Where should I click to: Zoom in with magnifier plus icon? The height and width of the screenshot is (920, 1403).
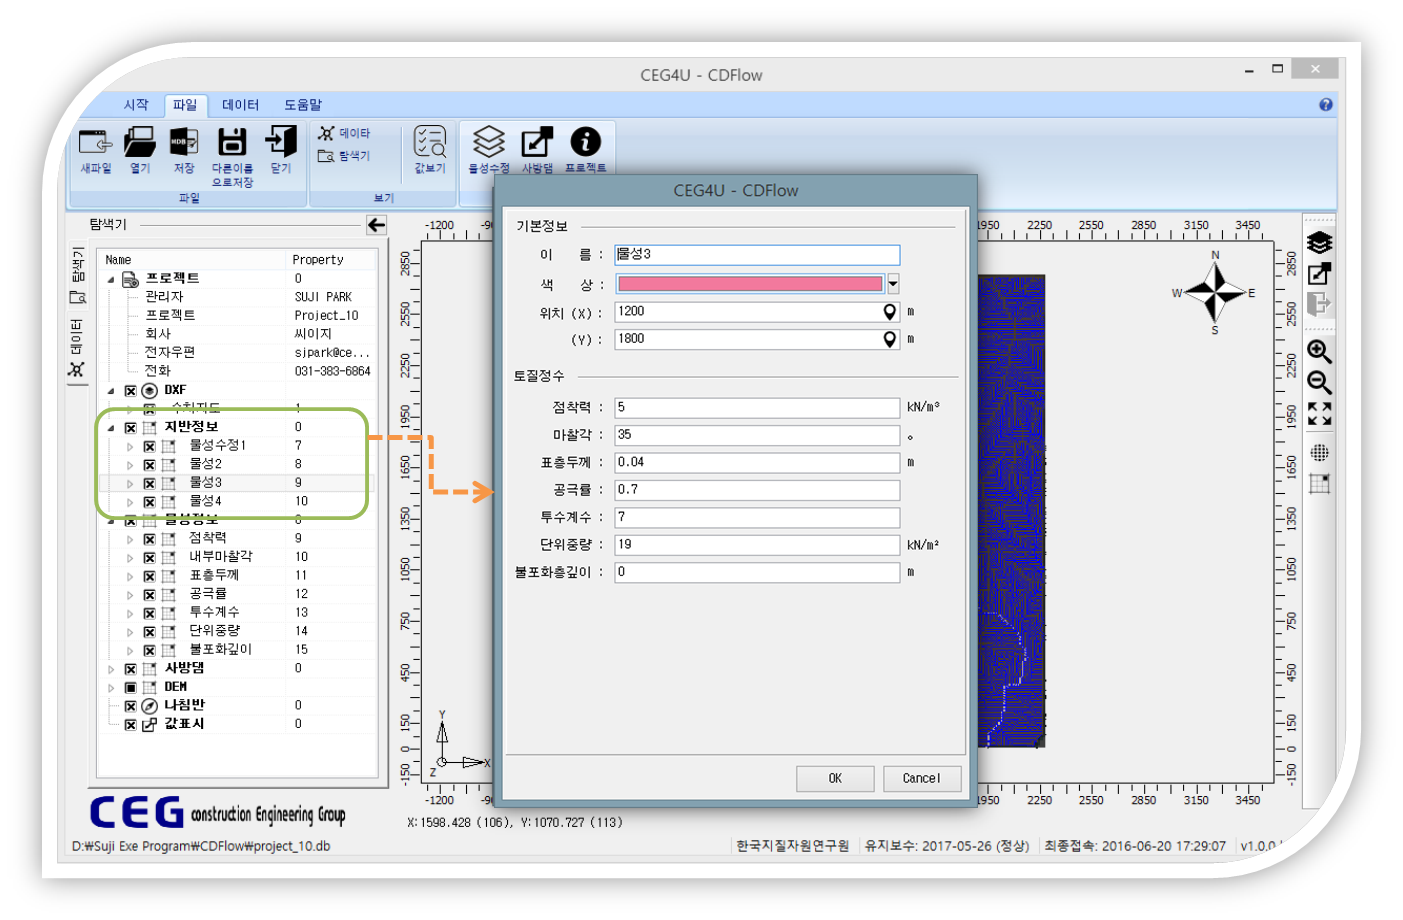(1319, 352)
